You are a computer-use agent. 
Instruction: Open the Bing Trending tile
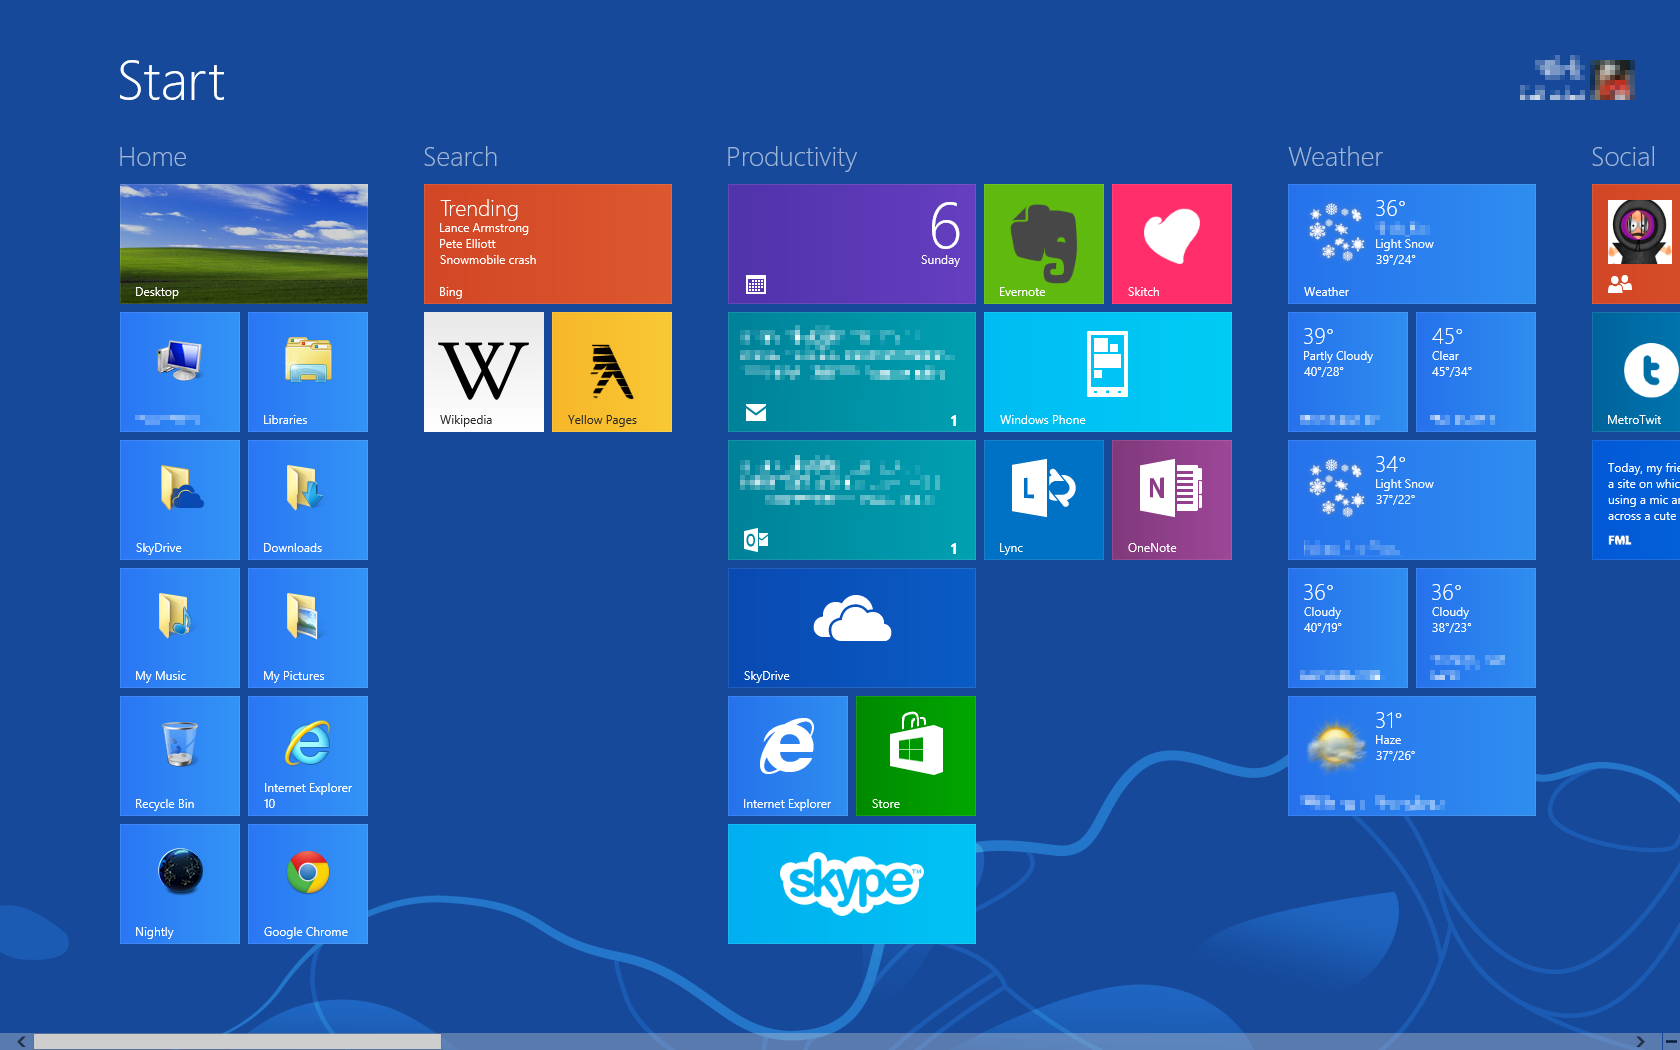548,244
